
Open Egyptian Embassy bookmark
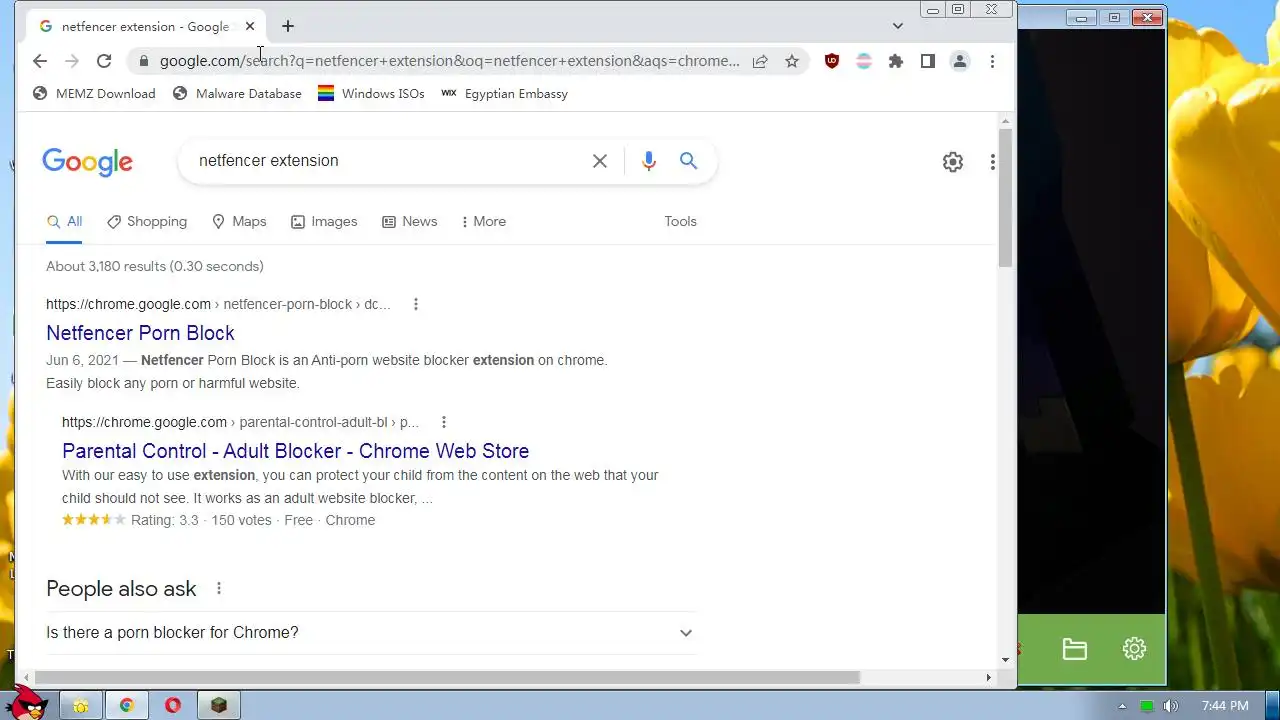[x=505, y=93]
